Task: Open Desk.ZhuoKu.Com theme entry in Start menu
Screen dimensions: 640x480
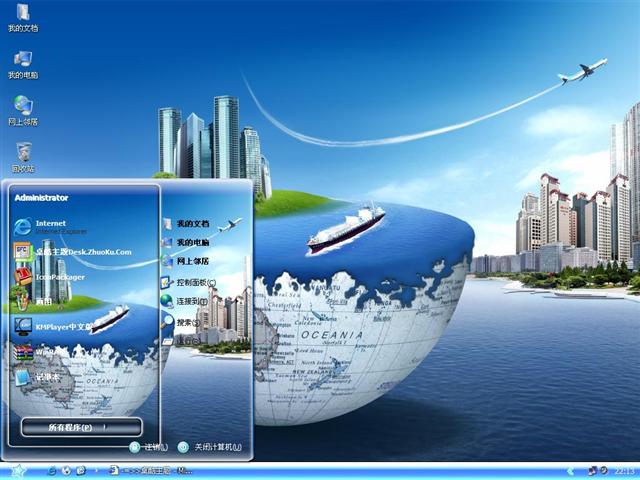Action: click(73, 252)
